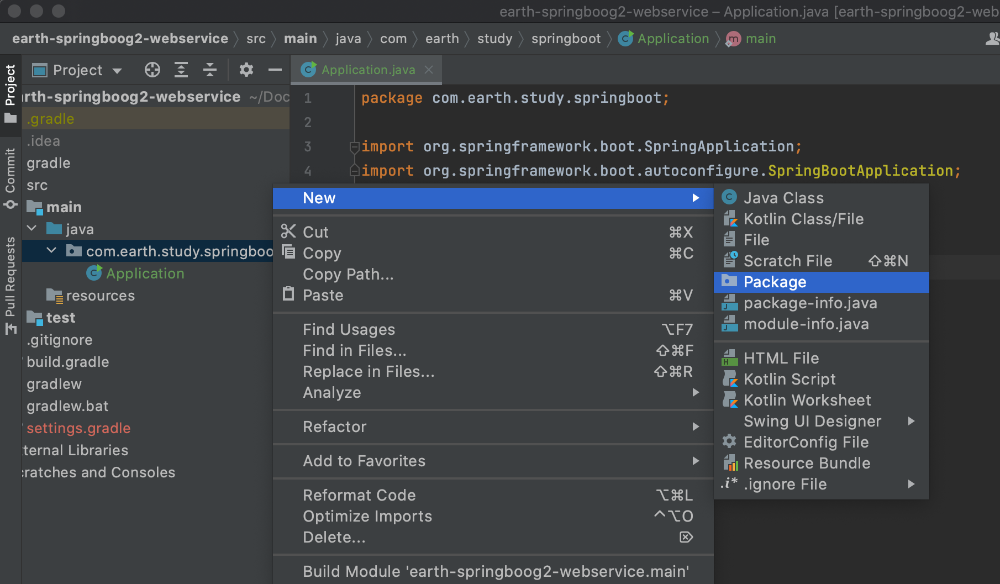1000x584 pixels.
Task: Choose Replace in Files... menu entry
Action: click(493, 372)
